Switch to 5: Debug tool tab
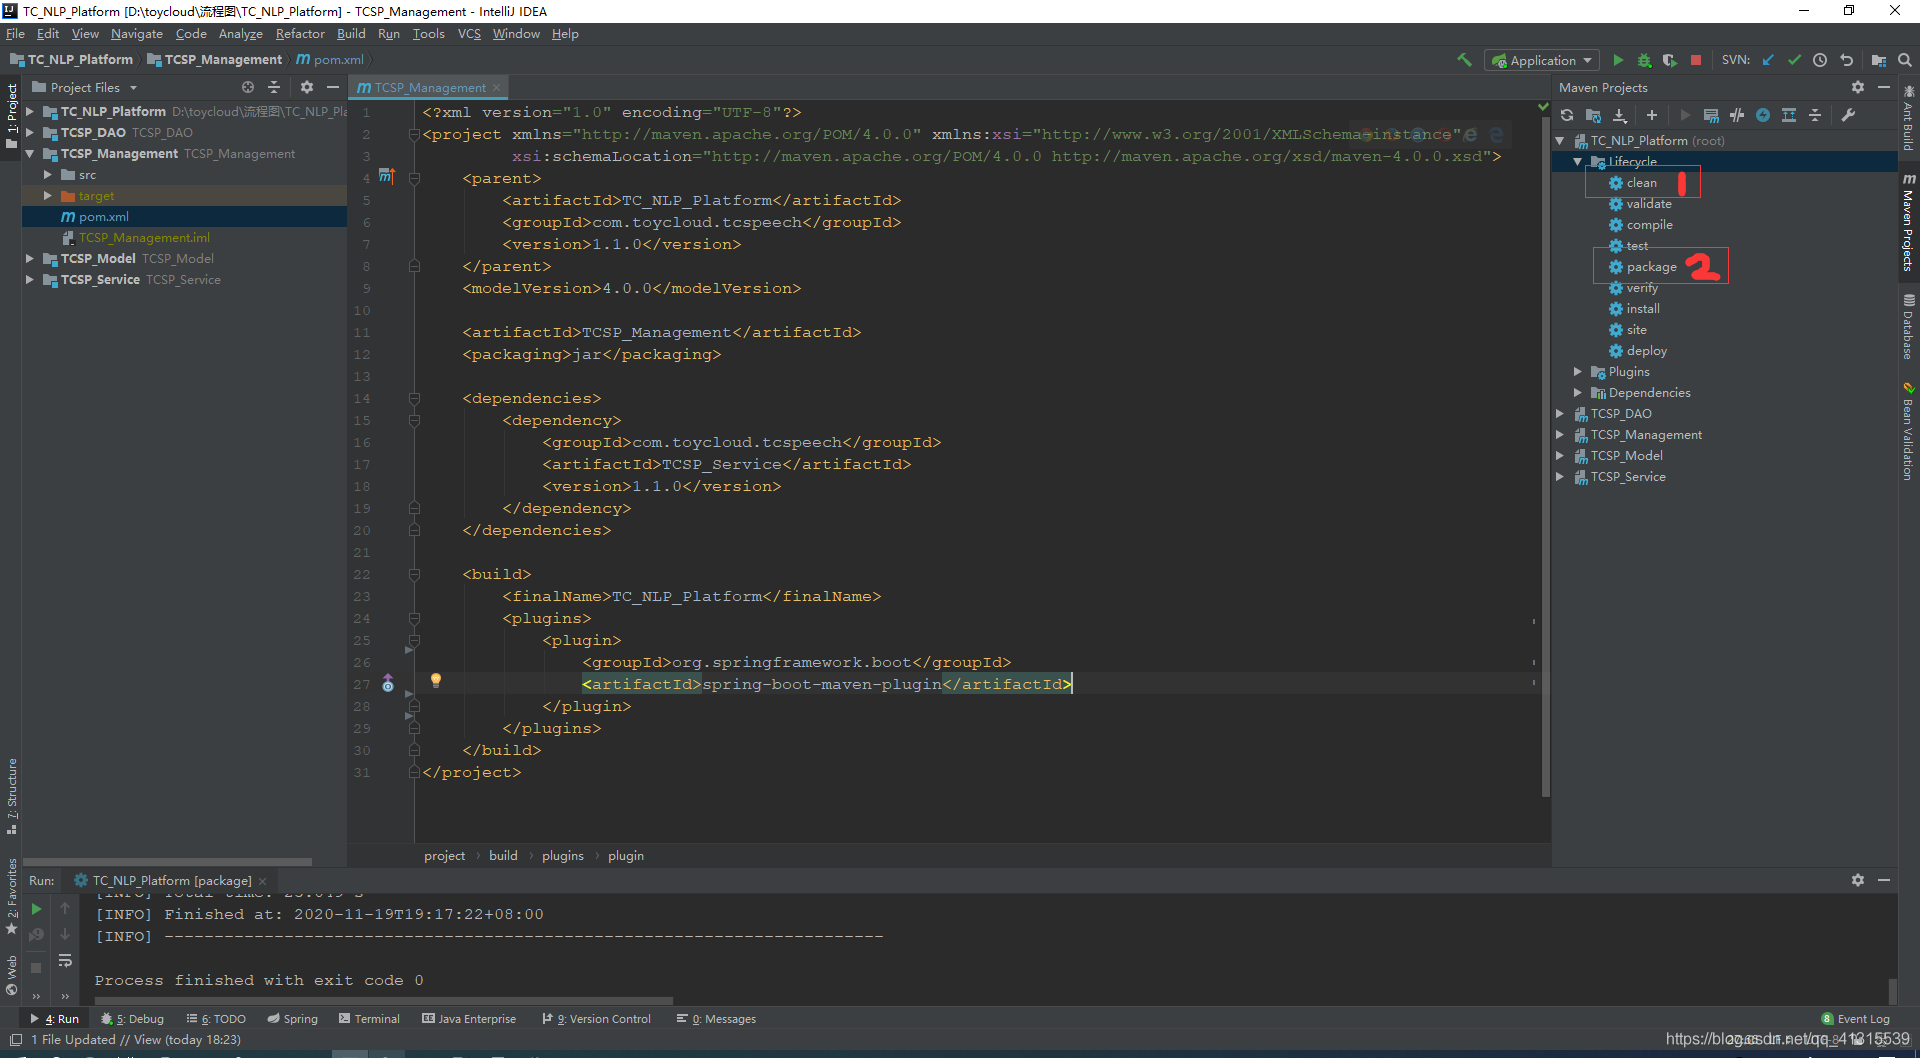The image size is (1920, 1058). pyautogui.click(x=132, y=1019)
